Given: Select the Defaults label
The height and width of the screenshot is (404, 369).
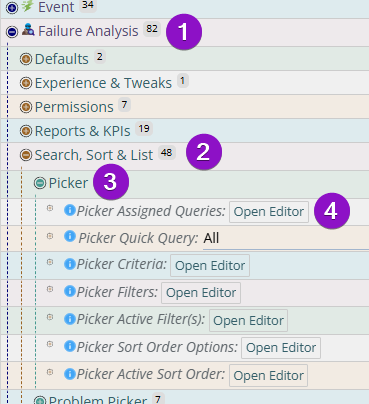Looking at the screenshot, I should click(x=62, y=59).
